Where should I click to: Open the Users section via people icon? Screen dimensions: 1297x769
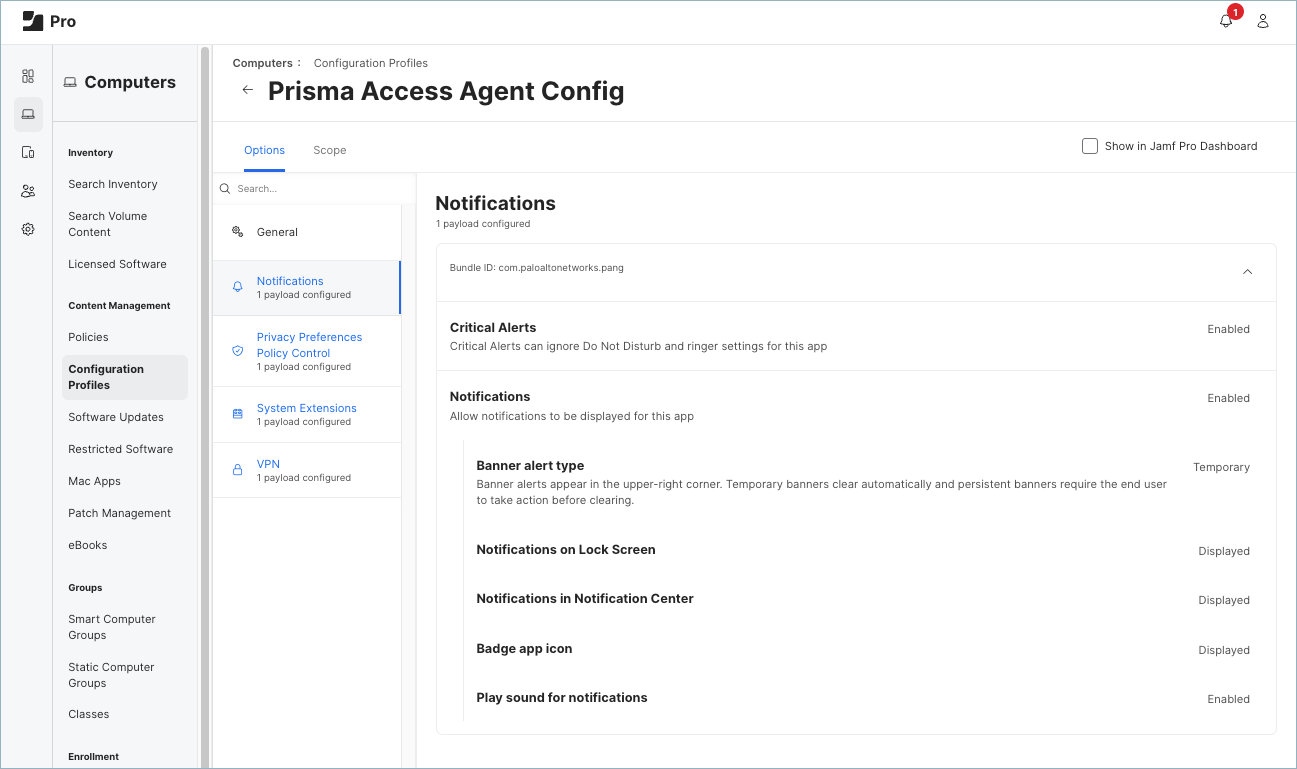(28, 190)
